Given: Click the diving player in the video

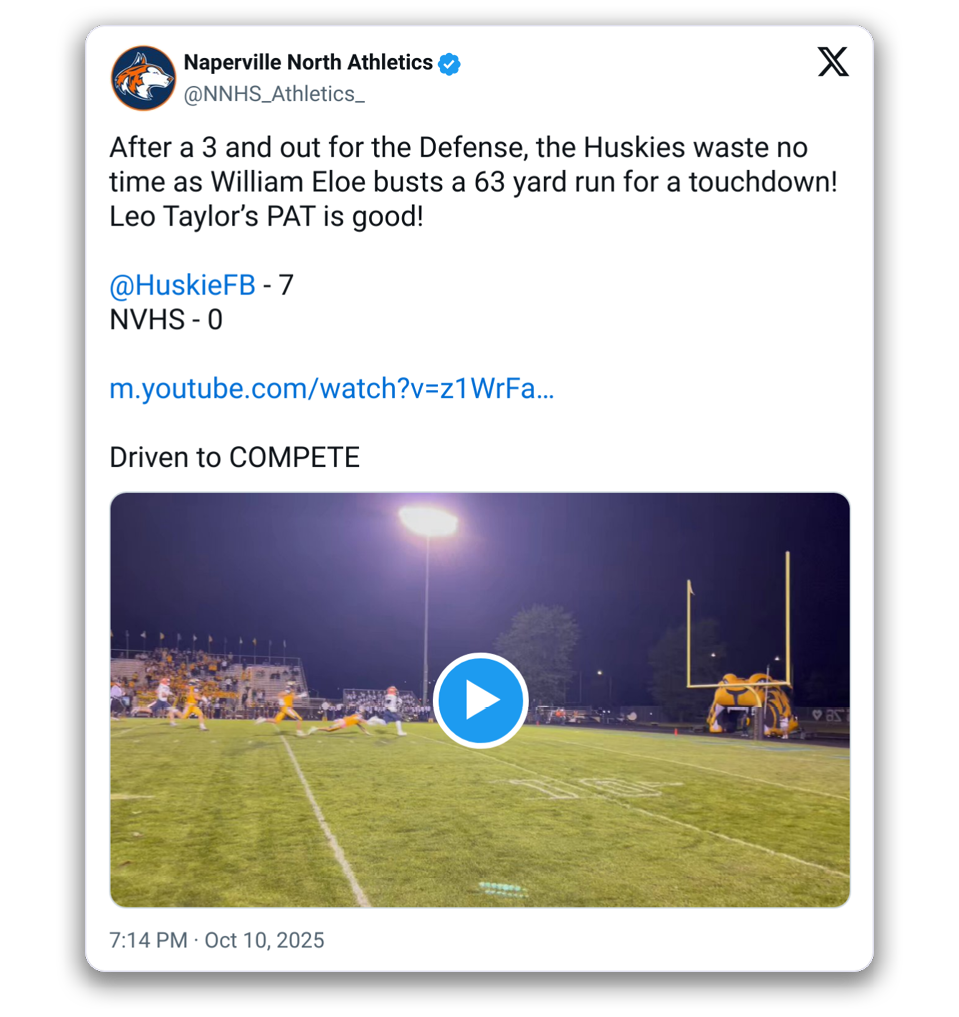Looking at the screenshot, I should (x=342, y=723).
